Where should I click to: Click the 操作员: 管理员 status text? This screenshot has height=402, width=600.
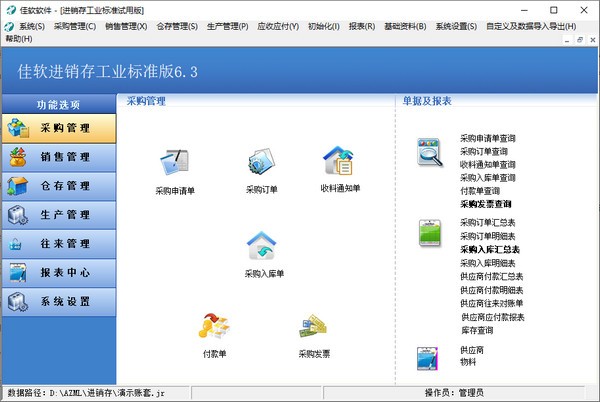click(x=454, y=393)
